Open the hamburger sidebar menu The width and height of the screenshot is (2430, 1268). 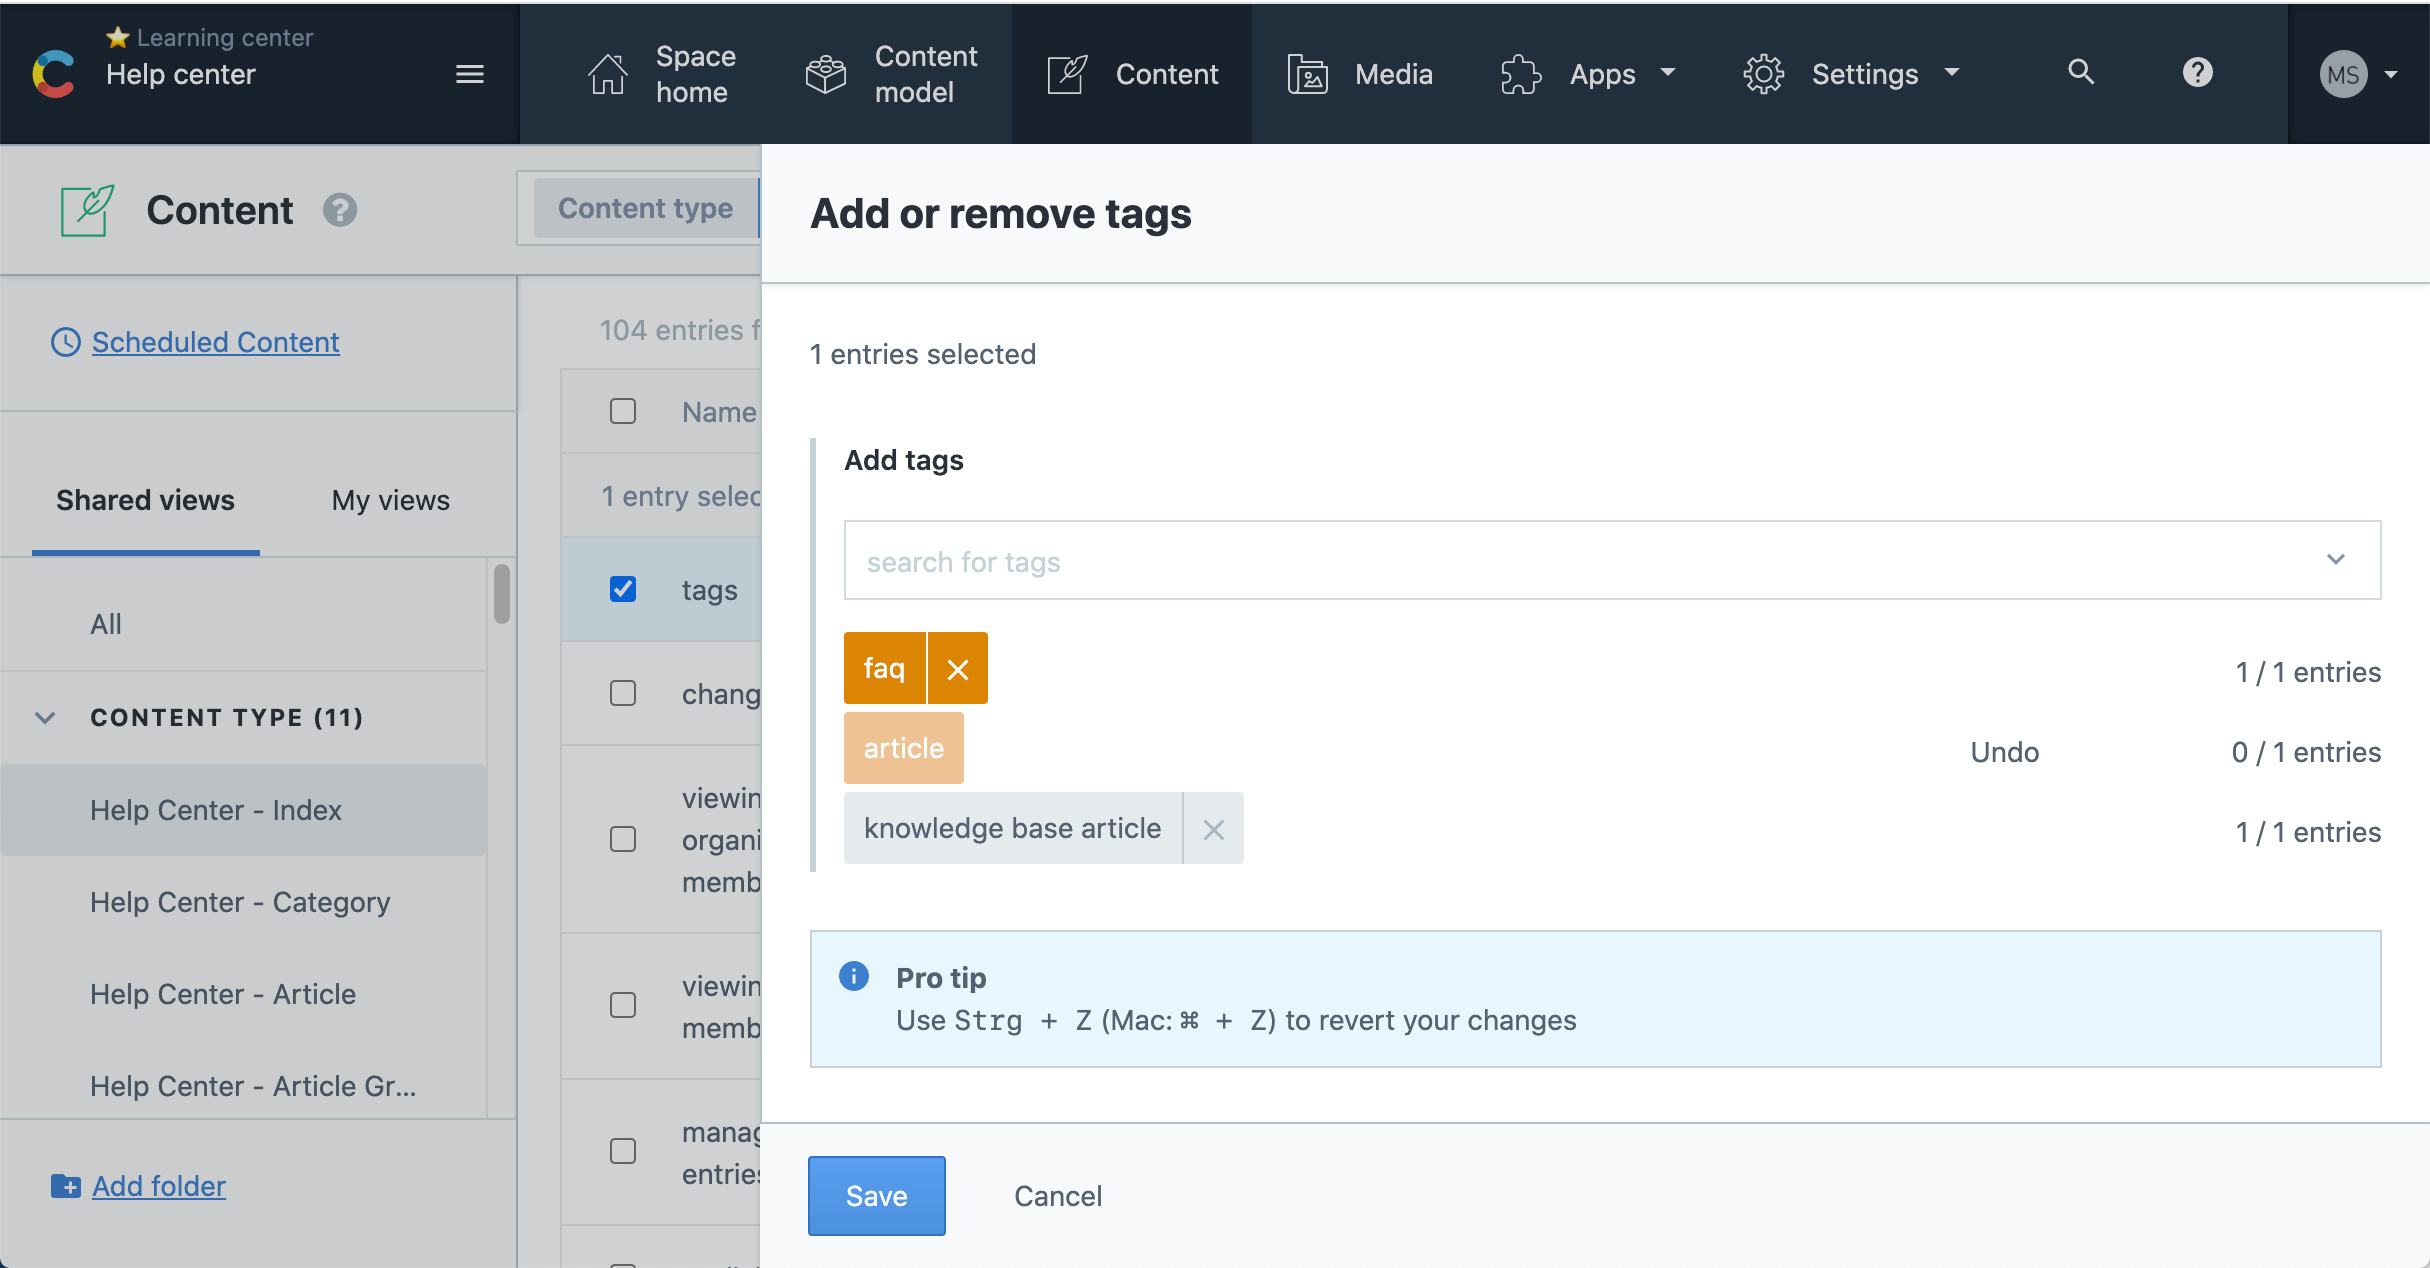tap(470, 74)
